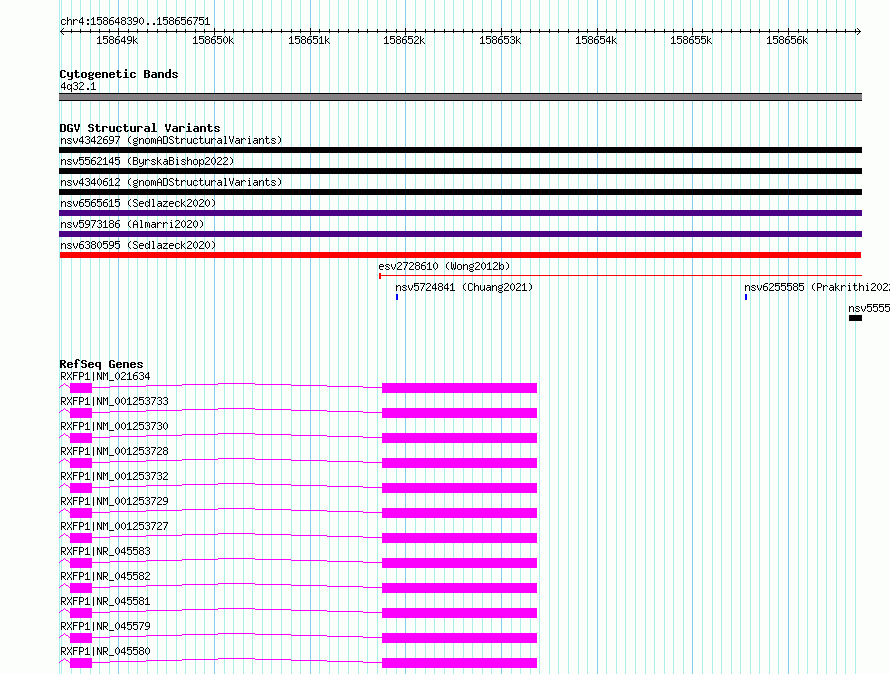Image resolution: width=890 pixels, height=674 pixels.
Task: Open the RXFP1|NM_001253728 transcript label
Action: [114, 451]
